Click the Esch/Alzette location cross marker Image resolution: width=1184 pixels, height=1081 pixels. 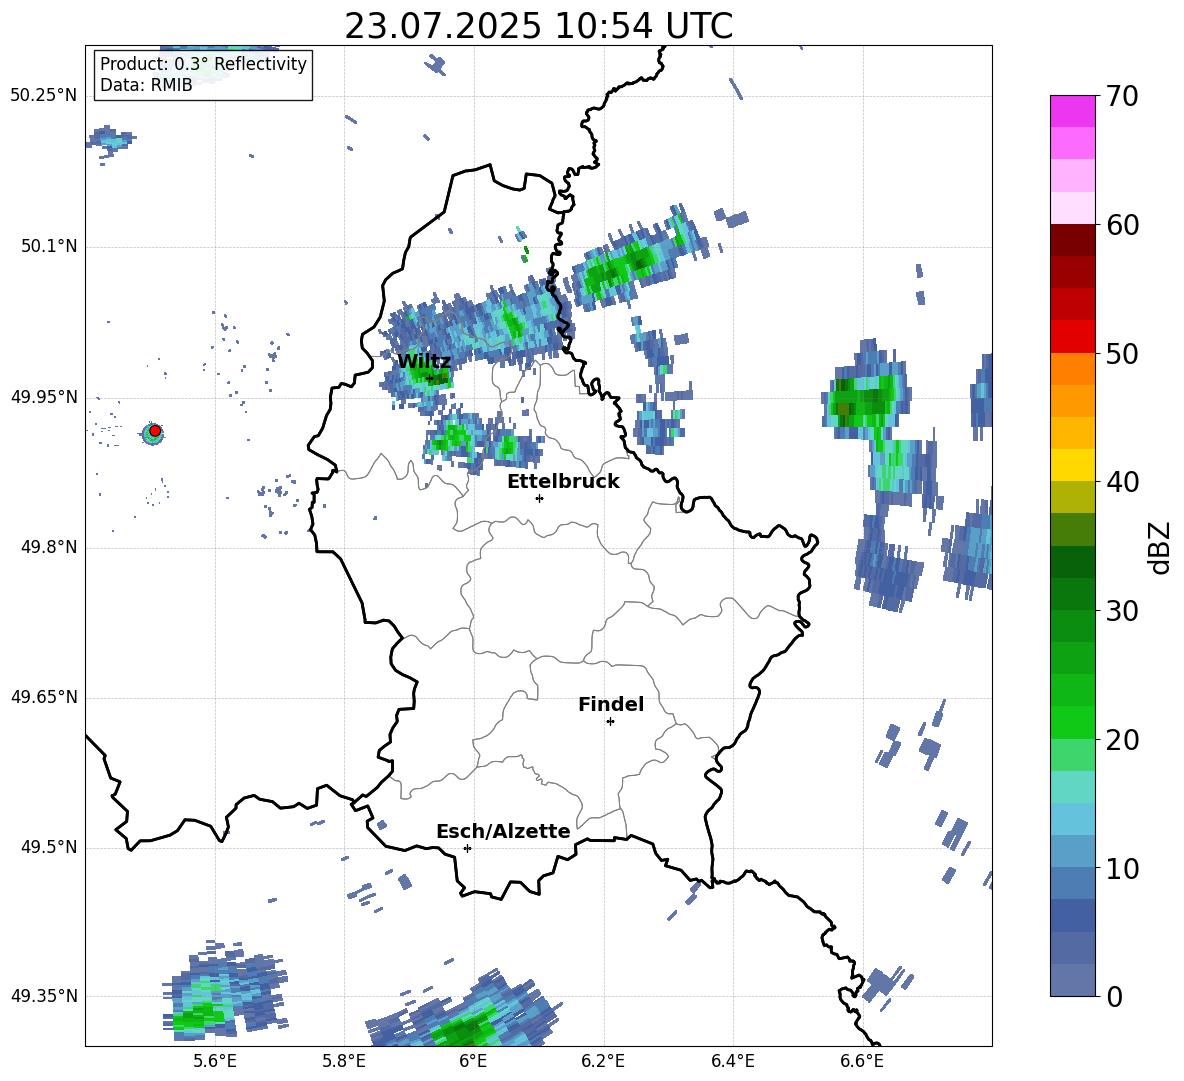(467, 848)
